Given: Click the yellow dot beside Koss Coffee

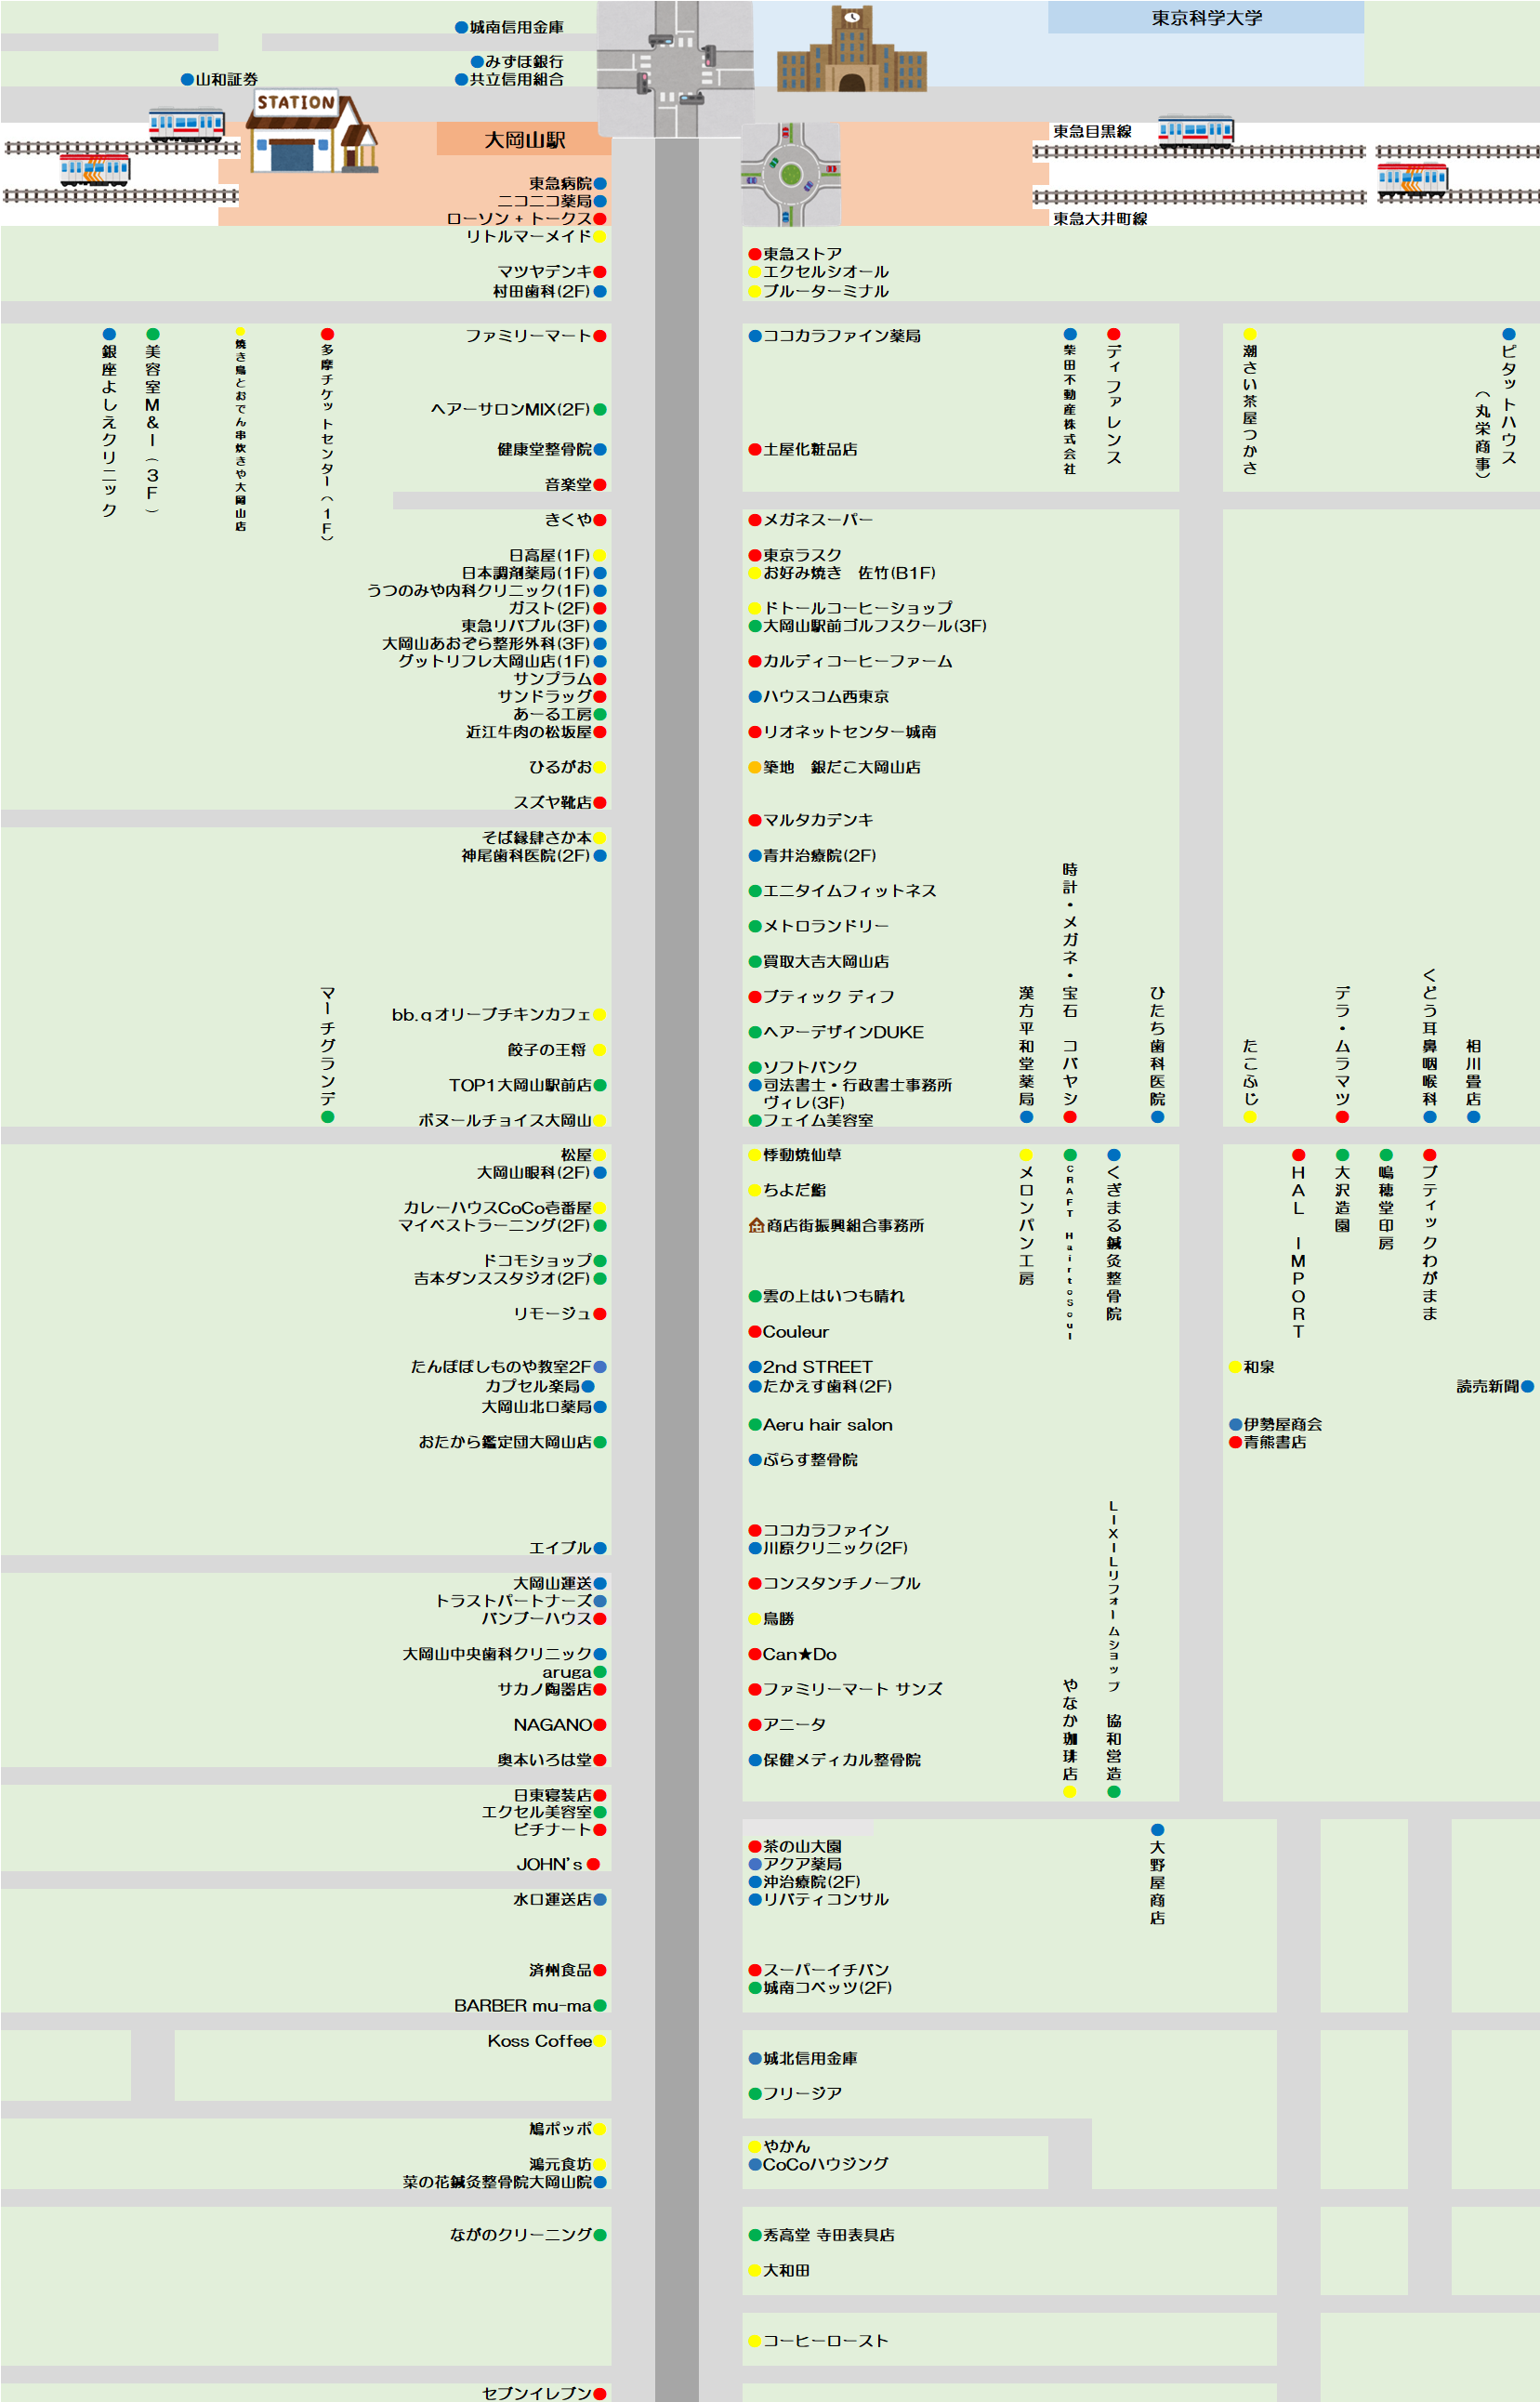Looking at the screenshot, I should coord(600,2041).
